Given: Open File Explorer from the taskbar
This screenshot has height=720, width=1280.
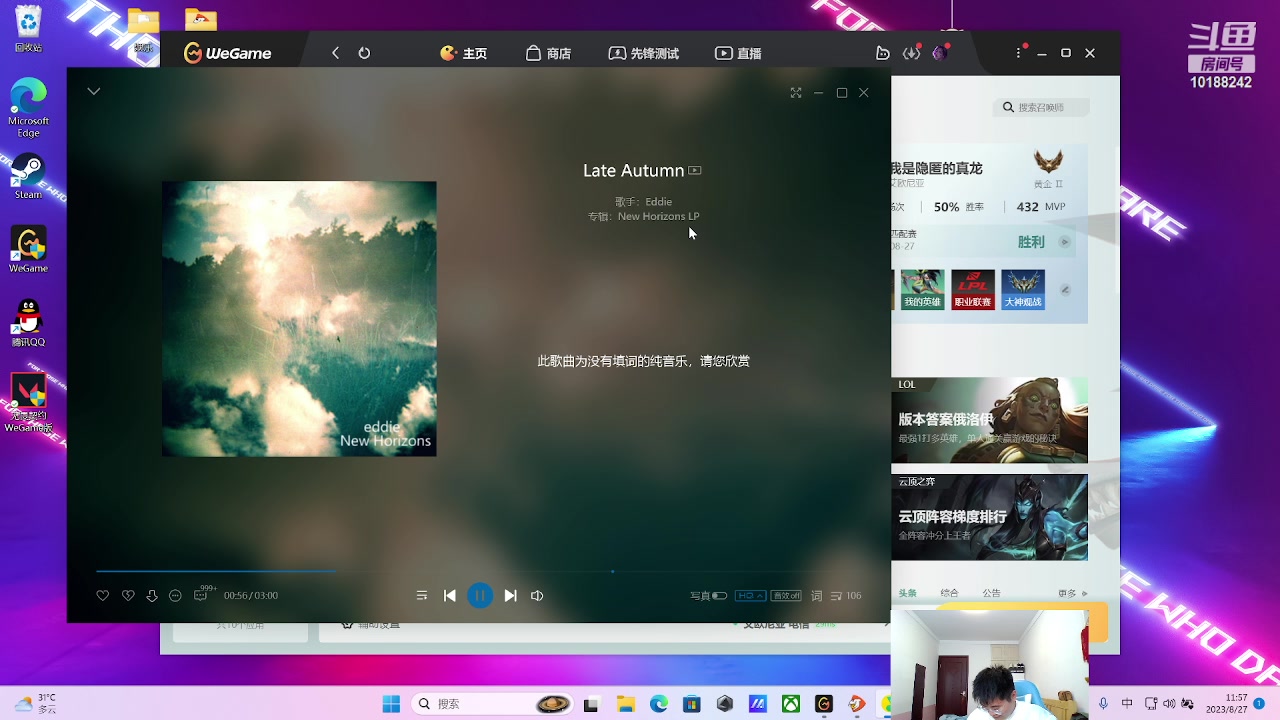Looking at the screenshot, I should click(x=625, y=704).
